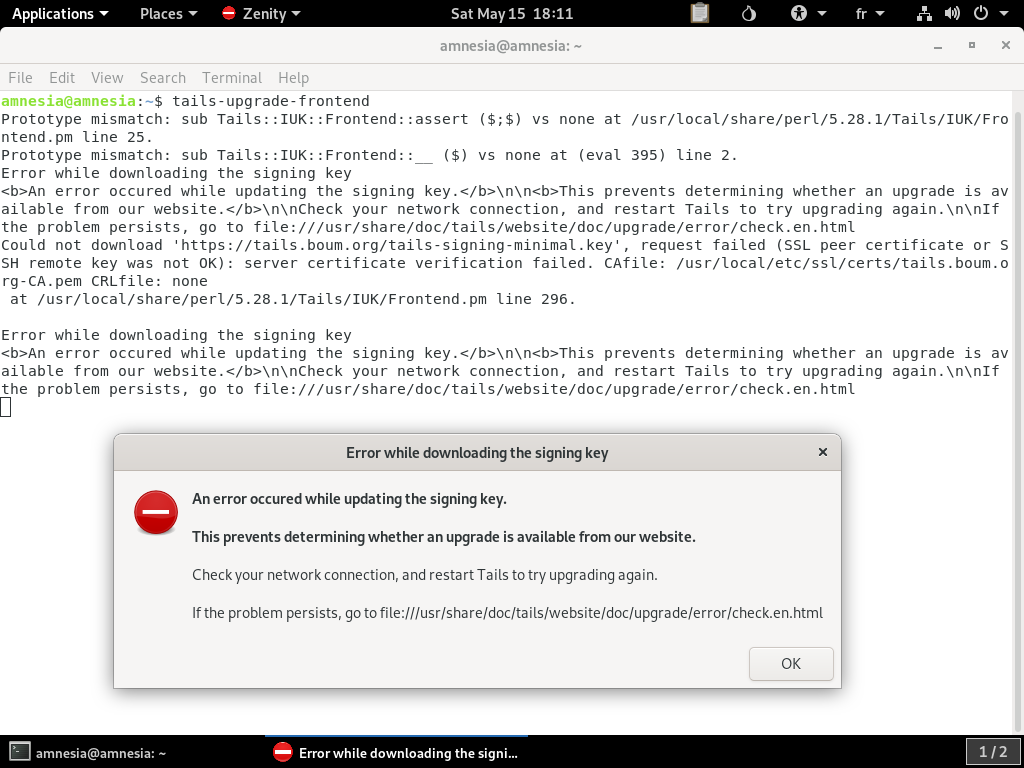Click OK in the error dialog
Screen dimensions: 1024x768
point(791,664)
